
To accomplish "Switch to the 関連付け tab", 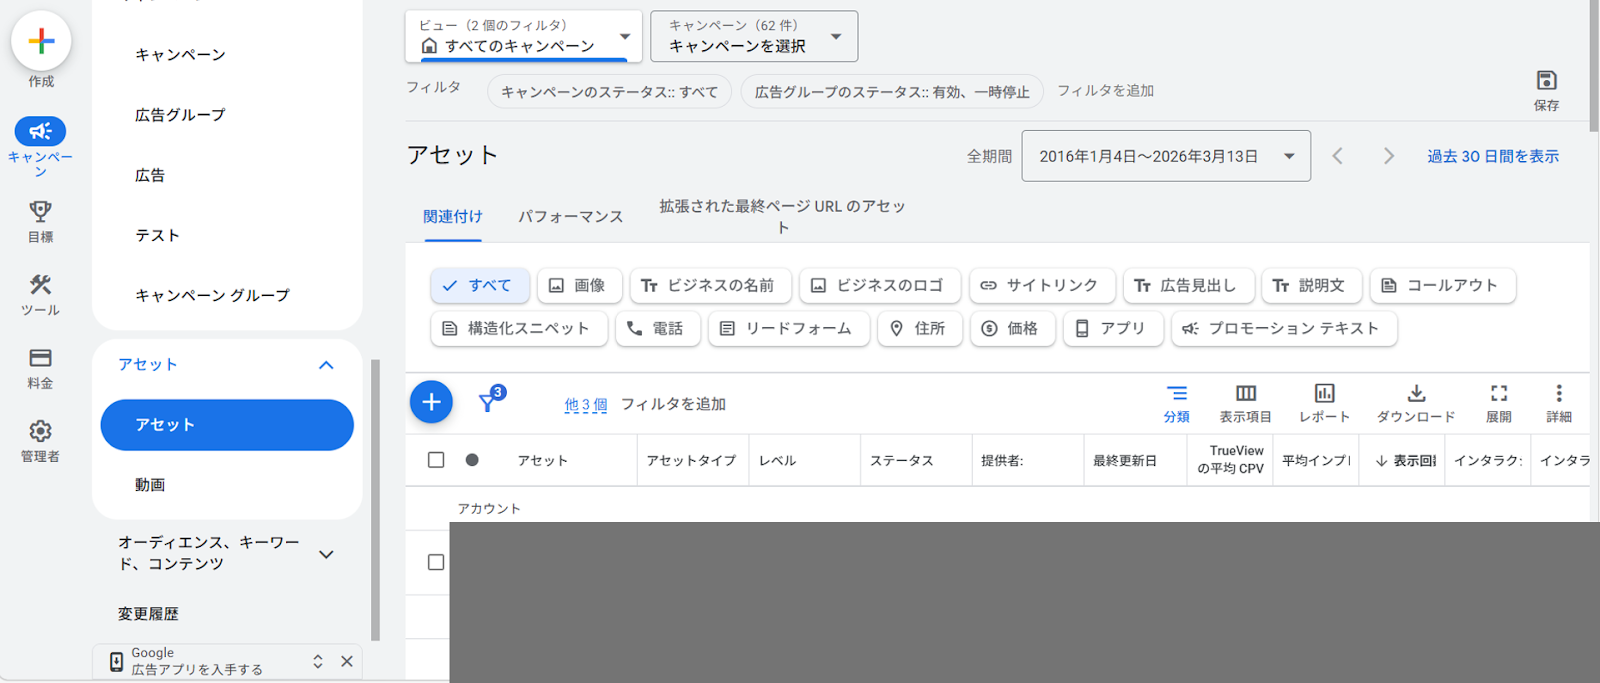I will tap(453, 216).
